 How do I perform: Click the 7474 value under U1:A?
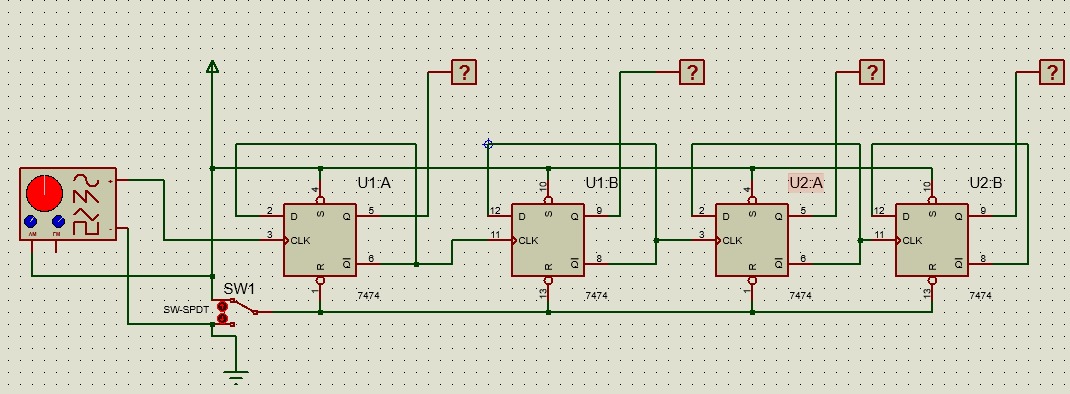point(368,296)
